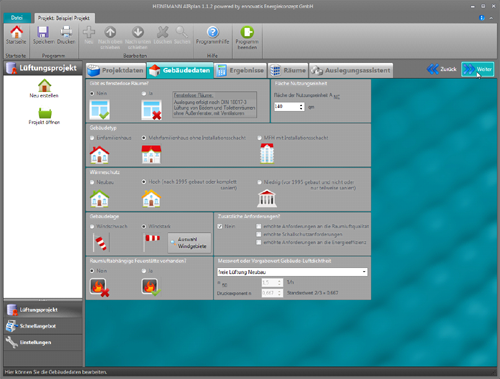Select Mehrfamilienhaus ohne Installationsschacht option
The height and width of the screenshot is (379, 500).
pos(144,138)
